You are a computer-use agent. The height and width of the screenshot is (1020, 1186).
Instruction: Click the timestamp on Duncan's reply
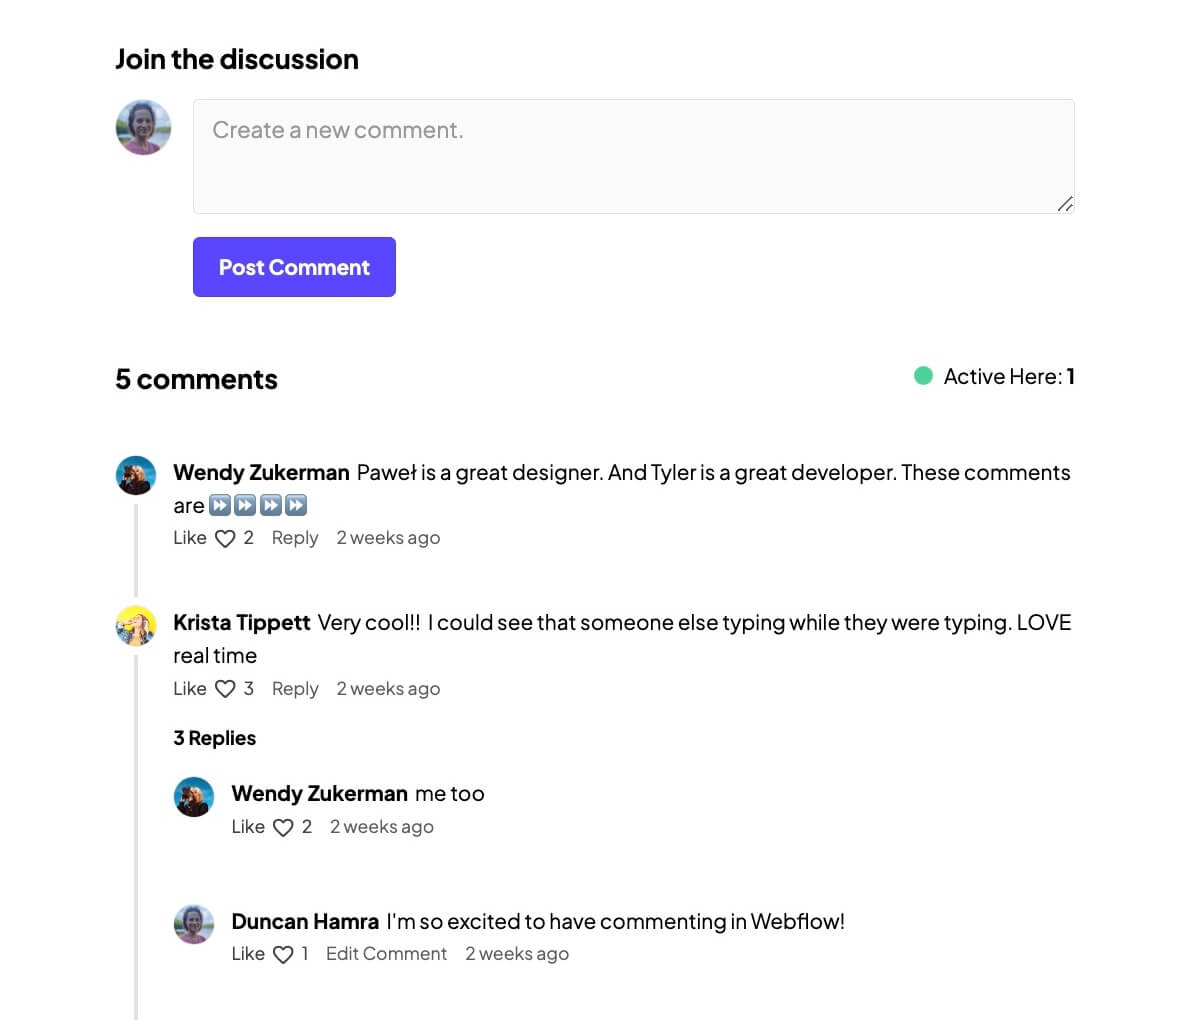click(517, 953)
